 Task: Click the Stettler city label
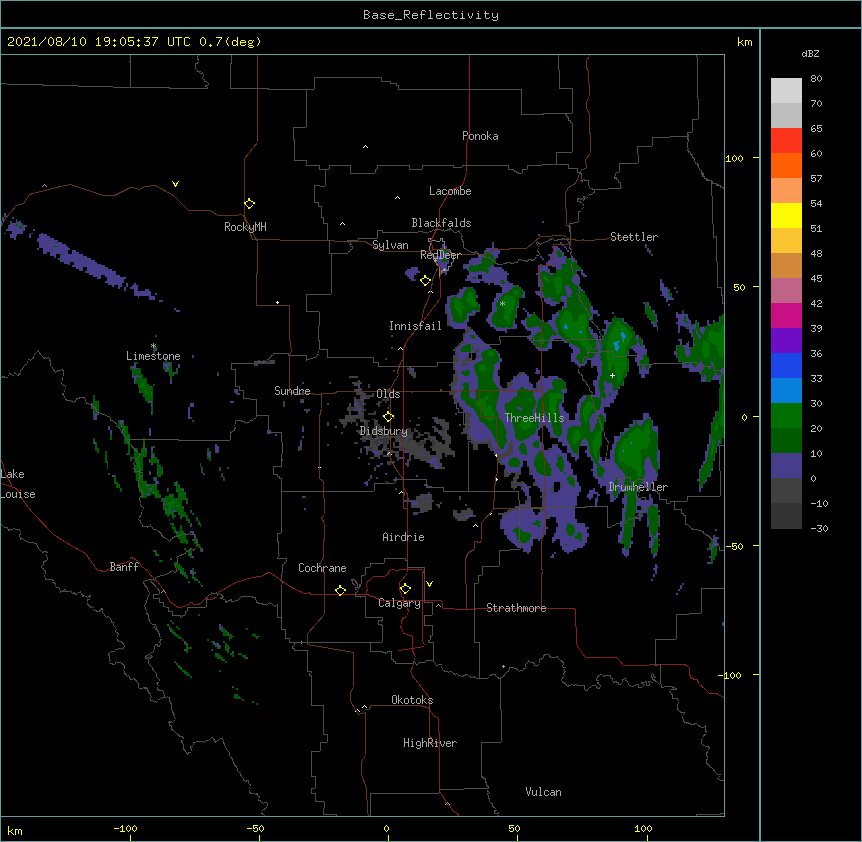[x=634, y=237]
